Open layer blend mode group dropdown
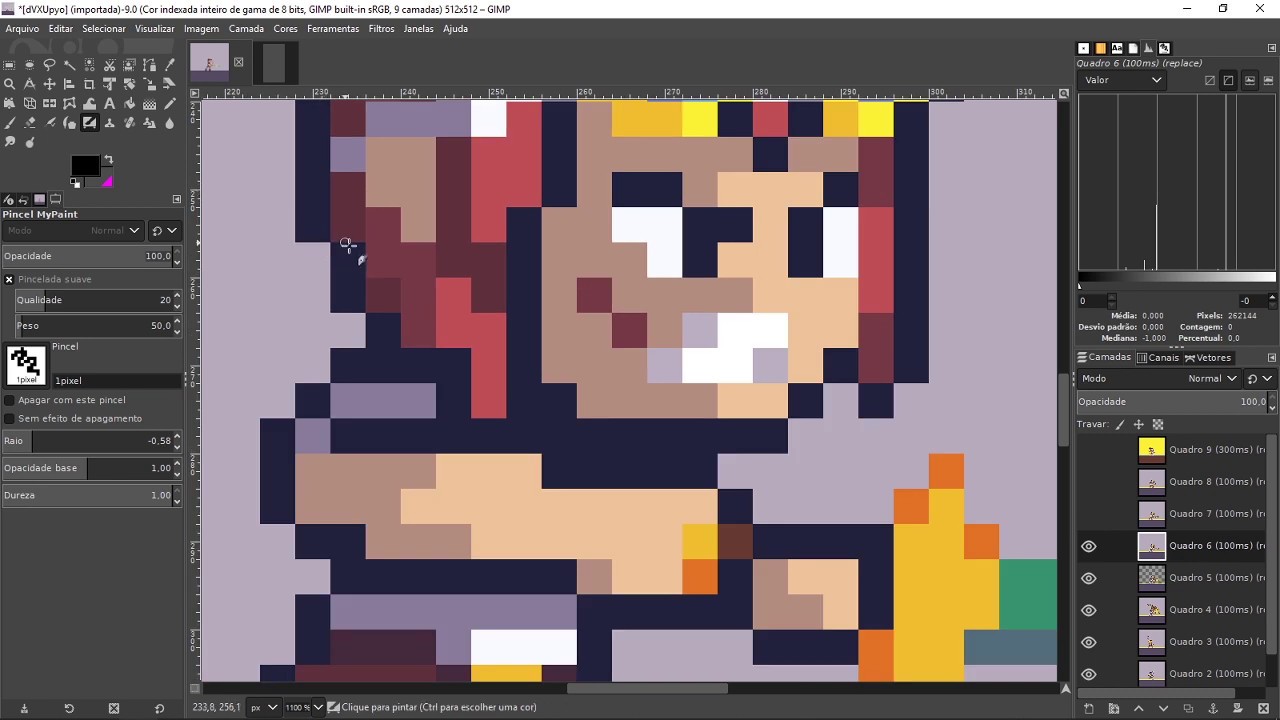Screen dimensions: 1280x720 (1258, 379)
